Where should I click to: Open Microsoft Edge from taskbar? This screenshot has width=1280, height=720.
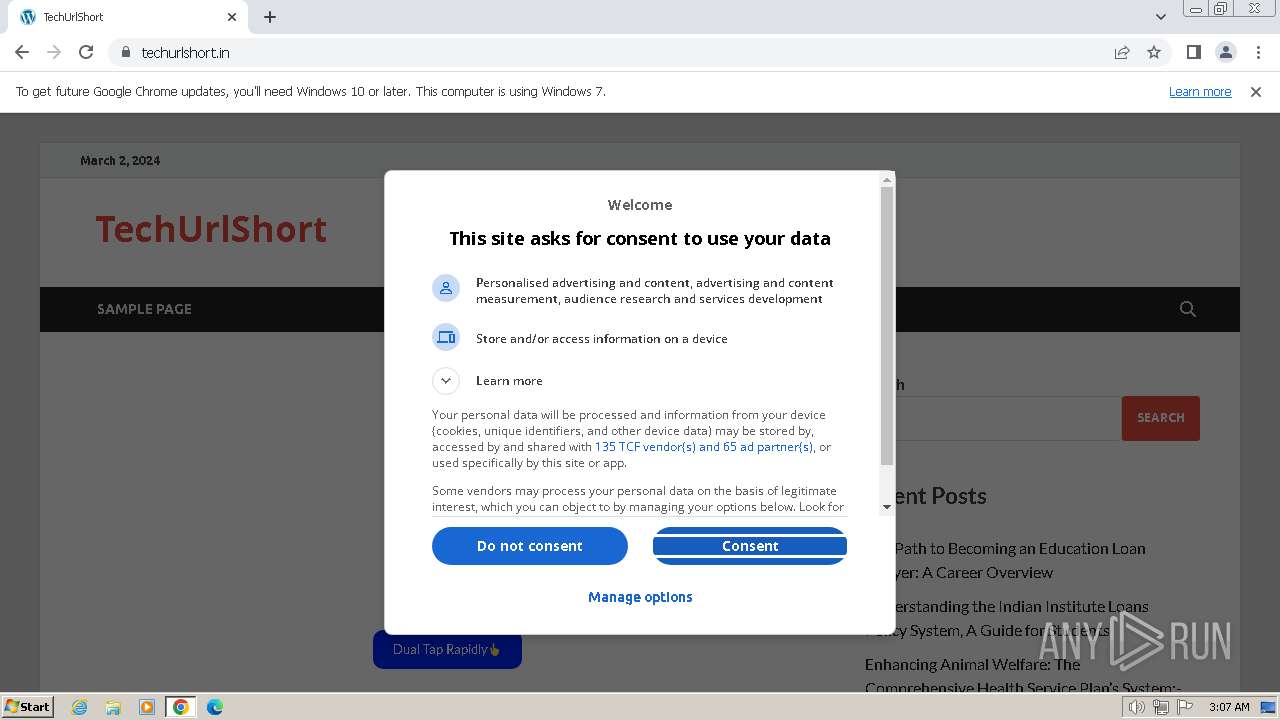(x=214, y=707)
